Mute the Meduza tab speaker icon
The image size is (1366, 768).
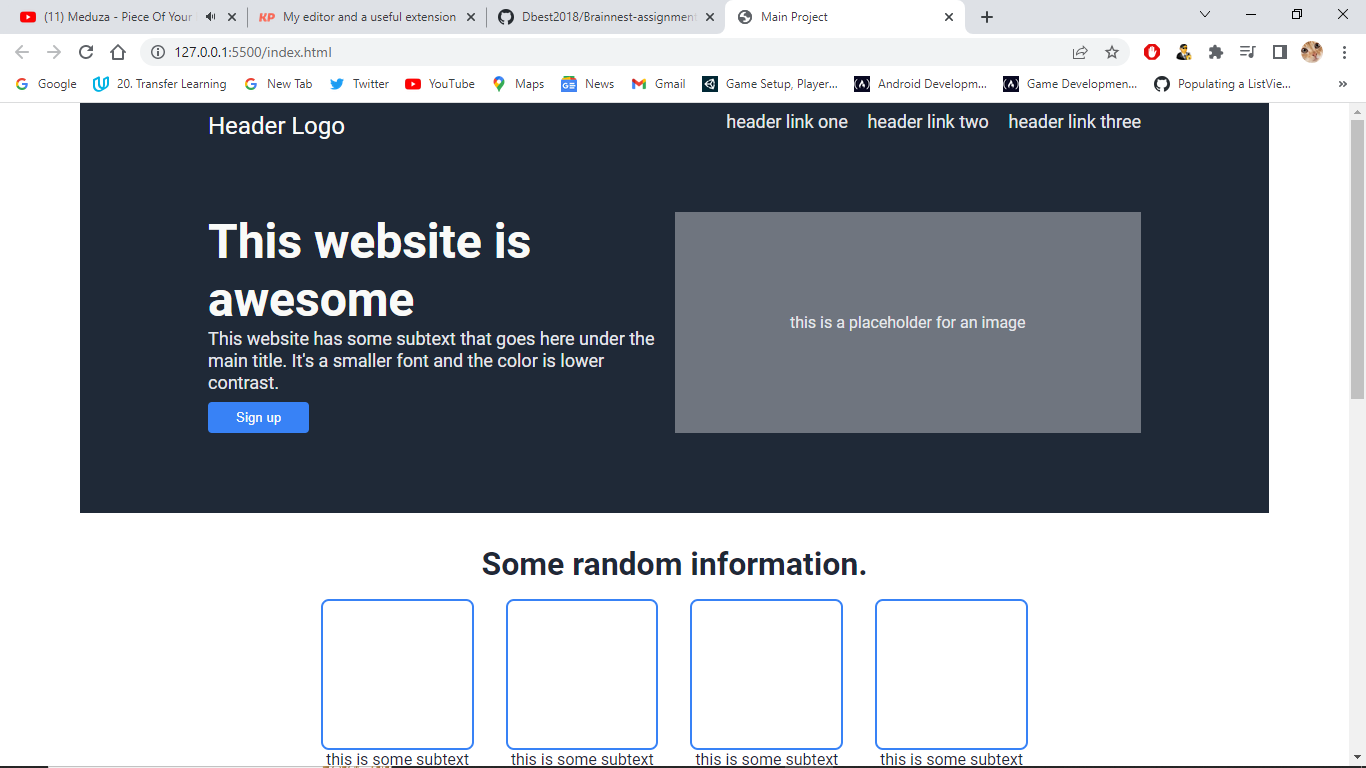point(210,17)
